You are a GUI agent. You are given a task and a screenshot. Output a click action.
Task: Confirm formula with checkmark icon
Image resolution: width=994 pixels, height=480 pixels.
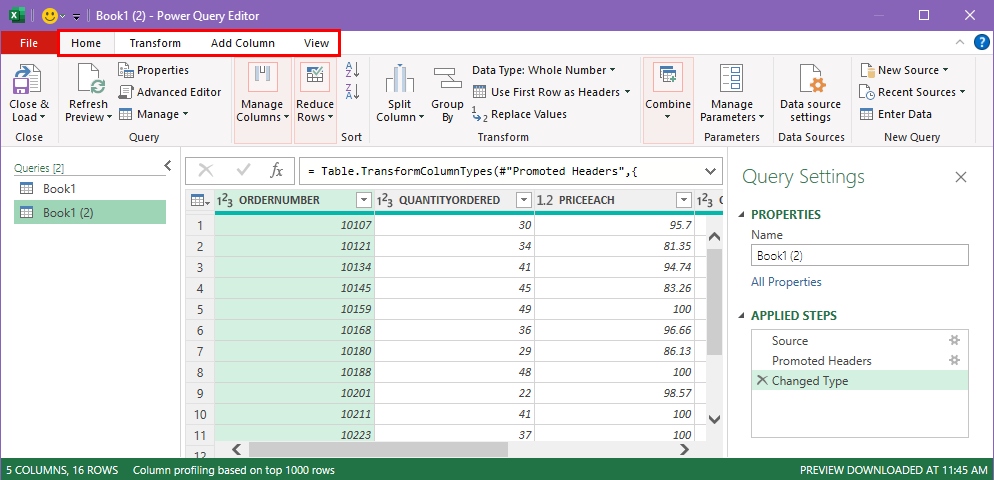[243, 170]
